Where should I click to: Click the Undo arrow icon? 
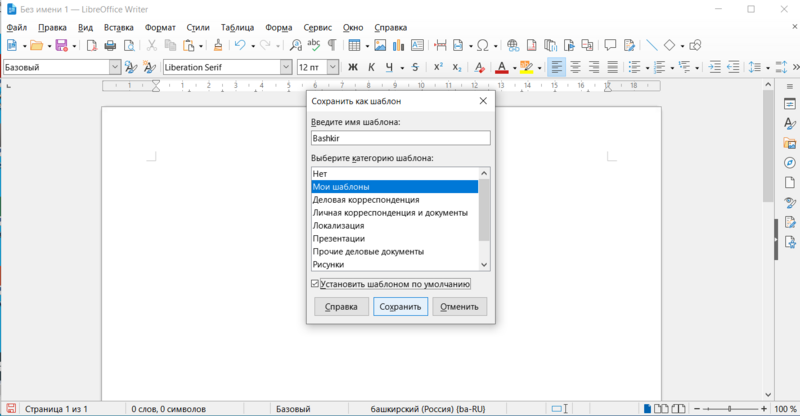pyautogui.click(x=240, y=45)
